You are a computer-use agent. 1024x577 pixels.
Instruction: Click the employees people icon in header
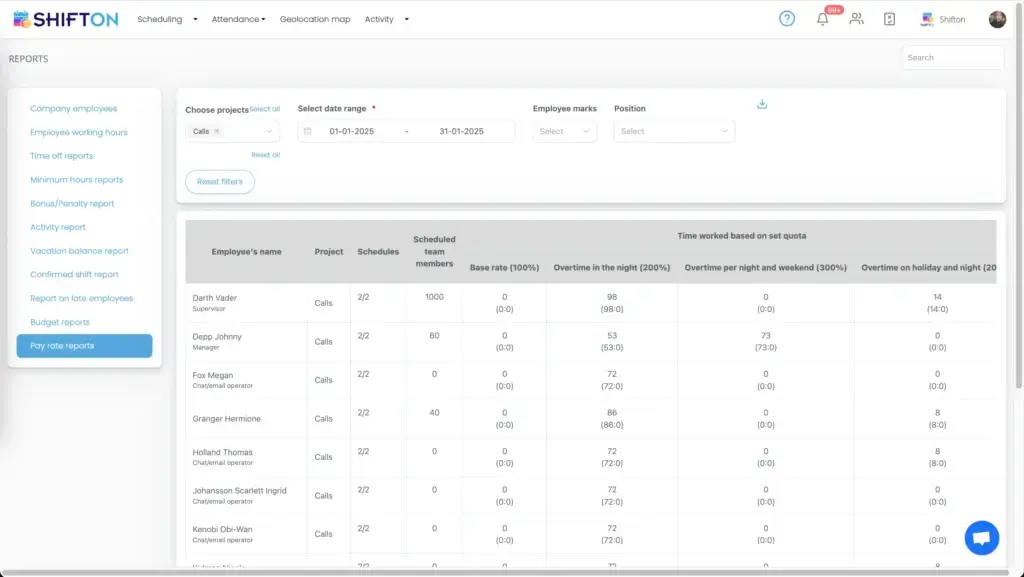(x=856, y=19)
